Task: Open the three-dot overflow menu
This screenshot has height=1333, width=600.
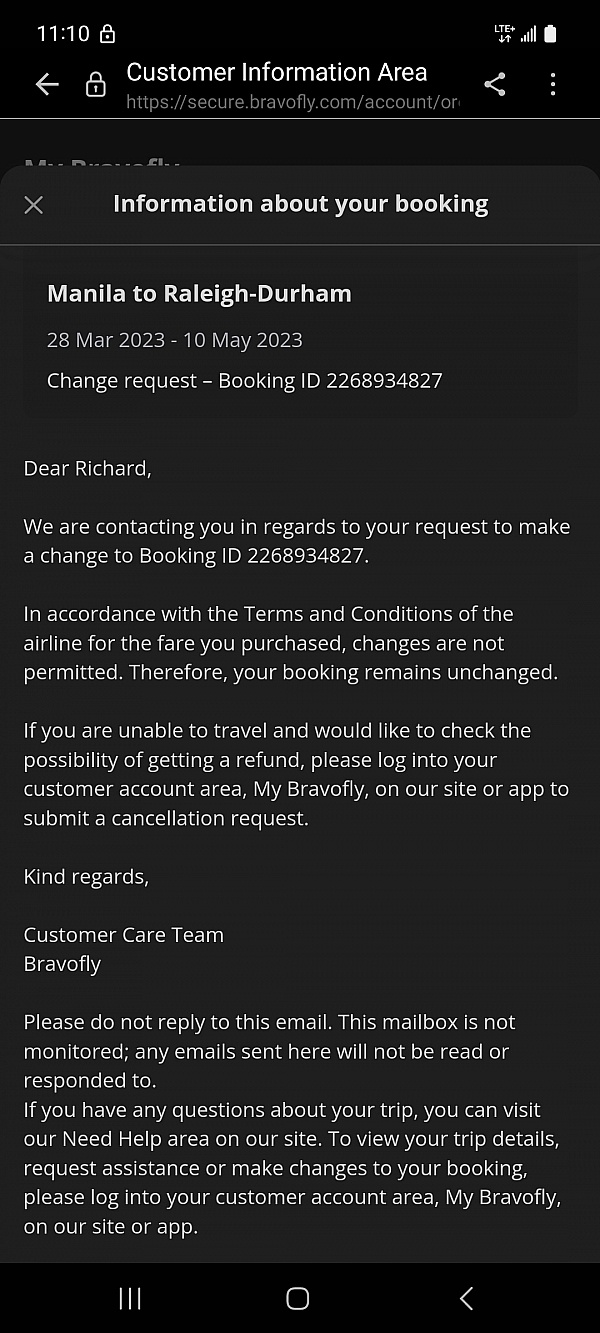Action: coord(553,85)
